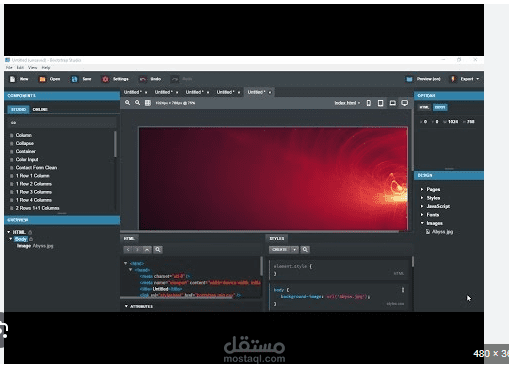Collapse the head tag in code tree

click(x=131, y=270)
